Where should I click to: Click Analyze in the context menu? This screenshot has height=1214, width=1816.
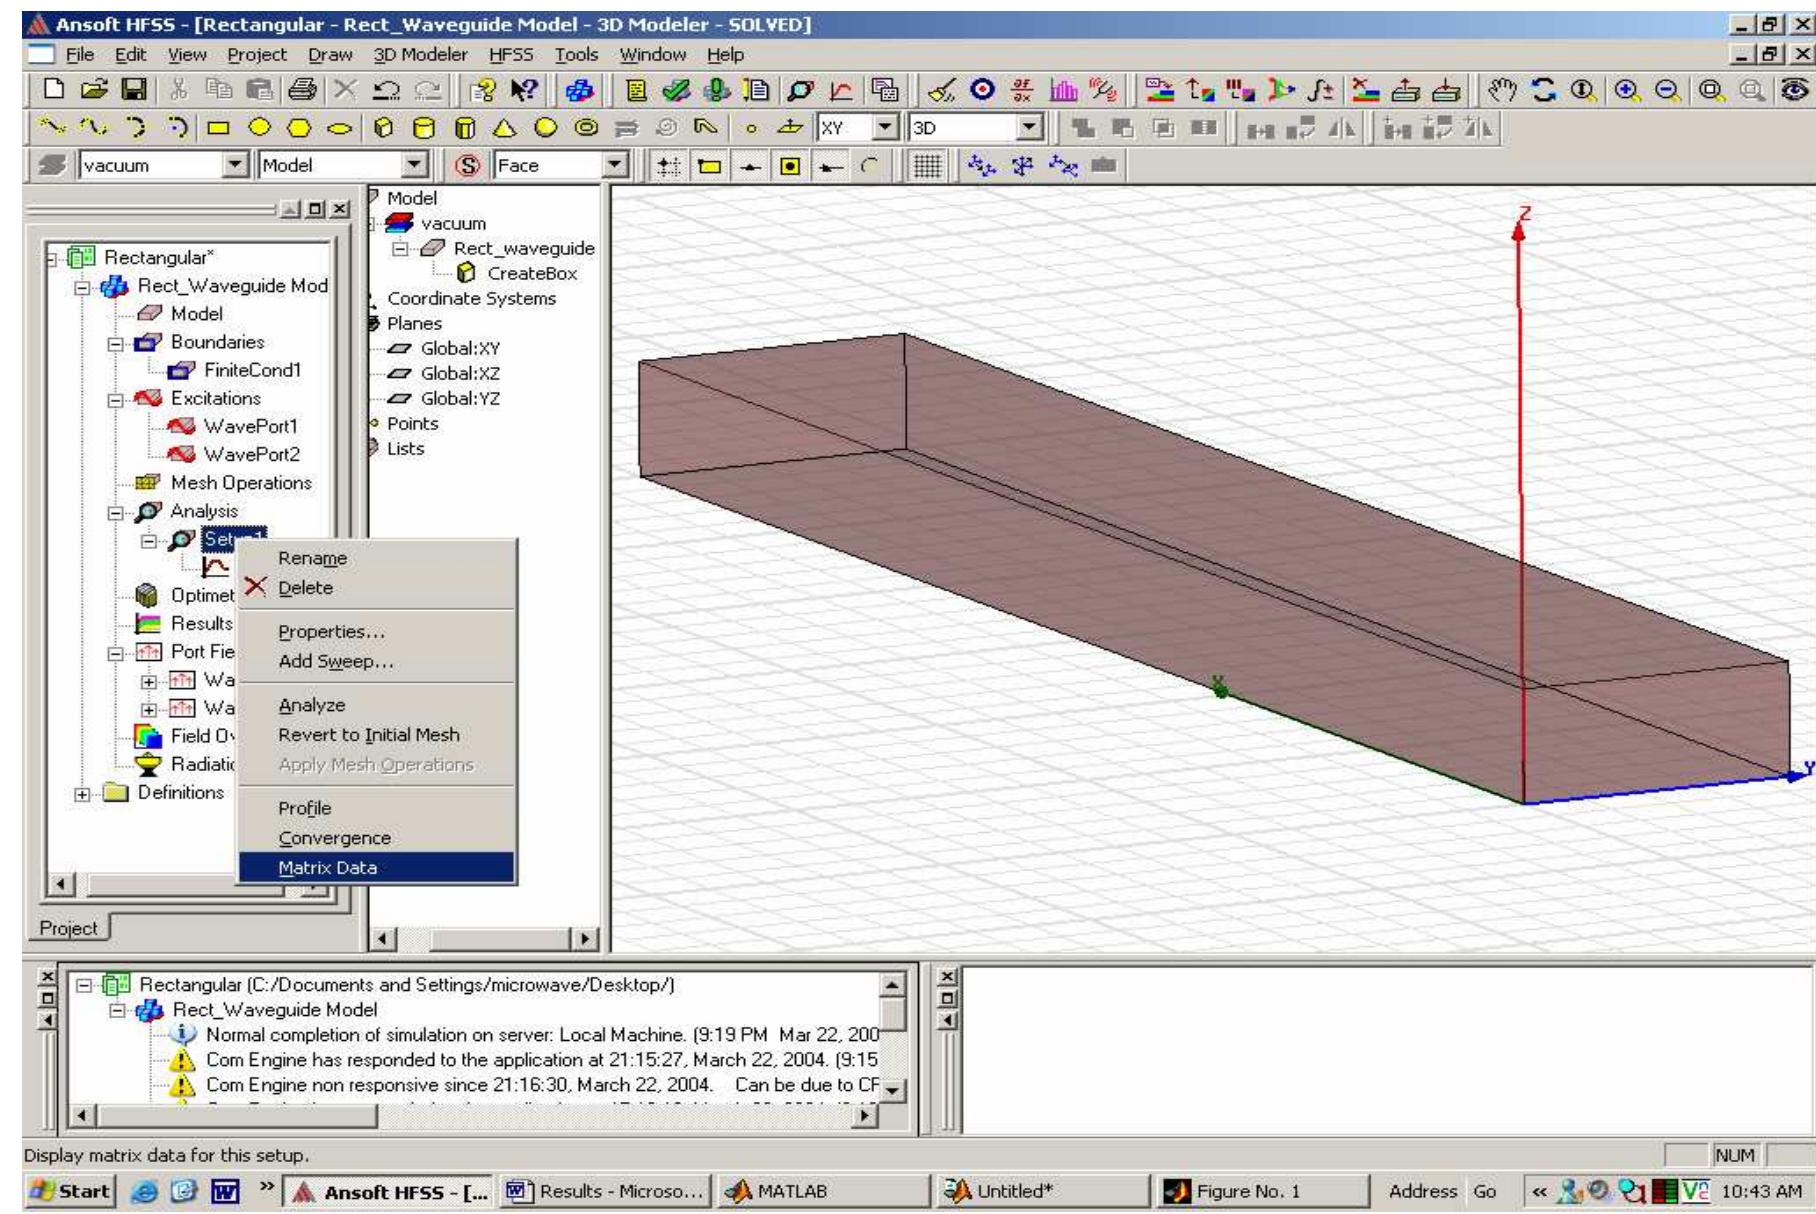[x=310, y=705]
